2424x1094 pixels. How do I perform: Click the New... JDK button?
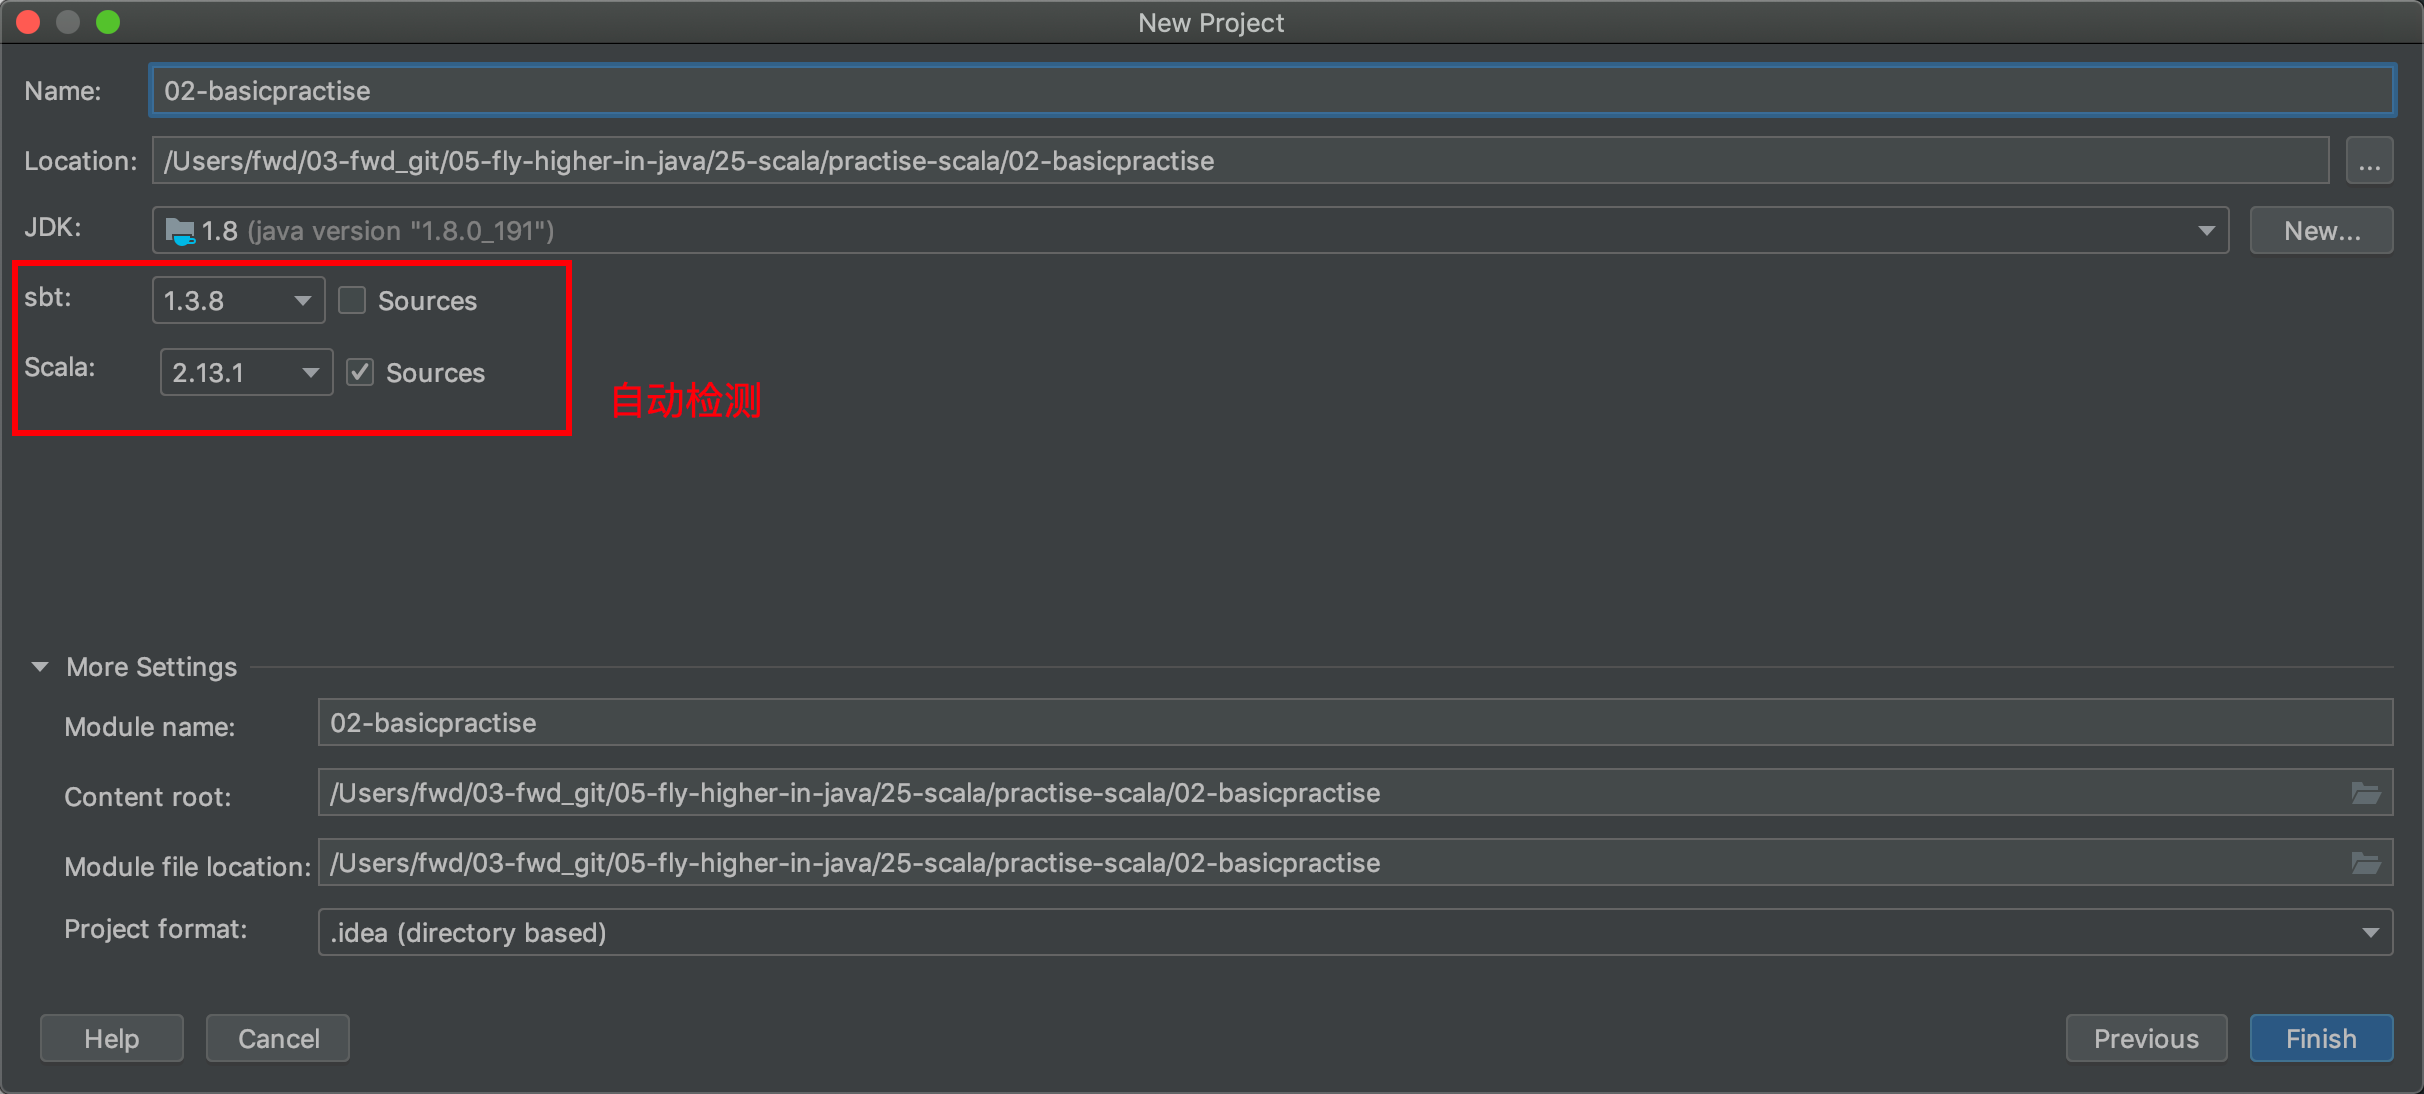[2321, 231]
